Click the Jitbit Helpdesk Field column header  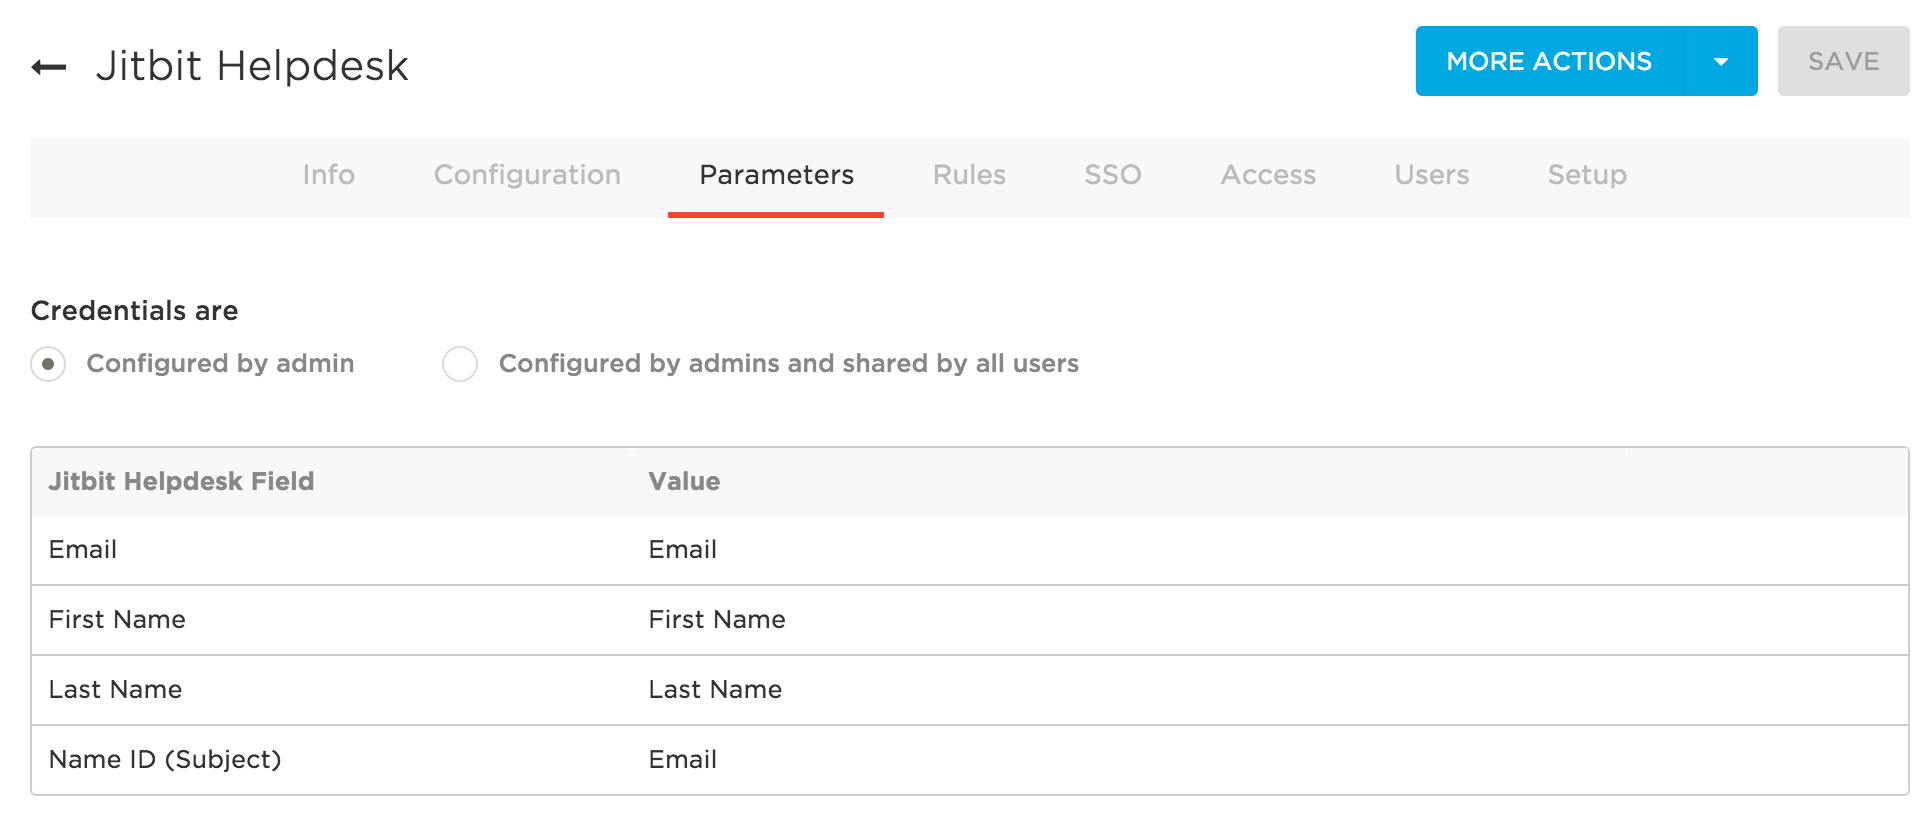coord(181,481)
